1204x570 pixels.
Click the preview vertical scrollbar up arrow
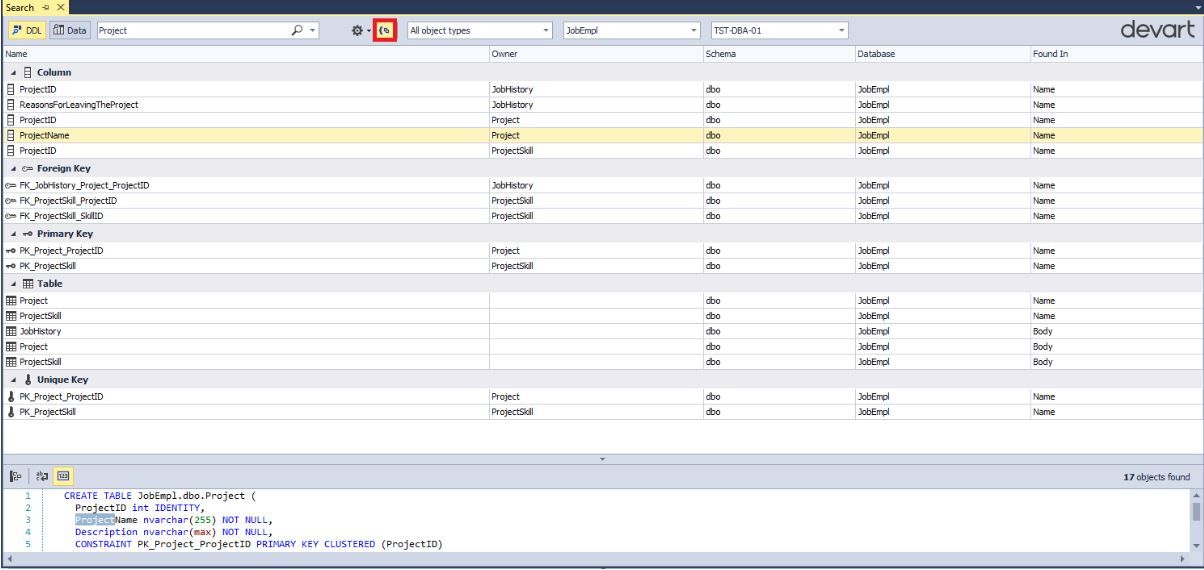click(x=1196, y=495)
